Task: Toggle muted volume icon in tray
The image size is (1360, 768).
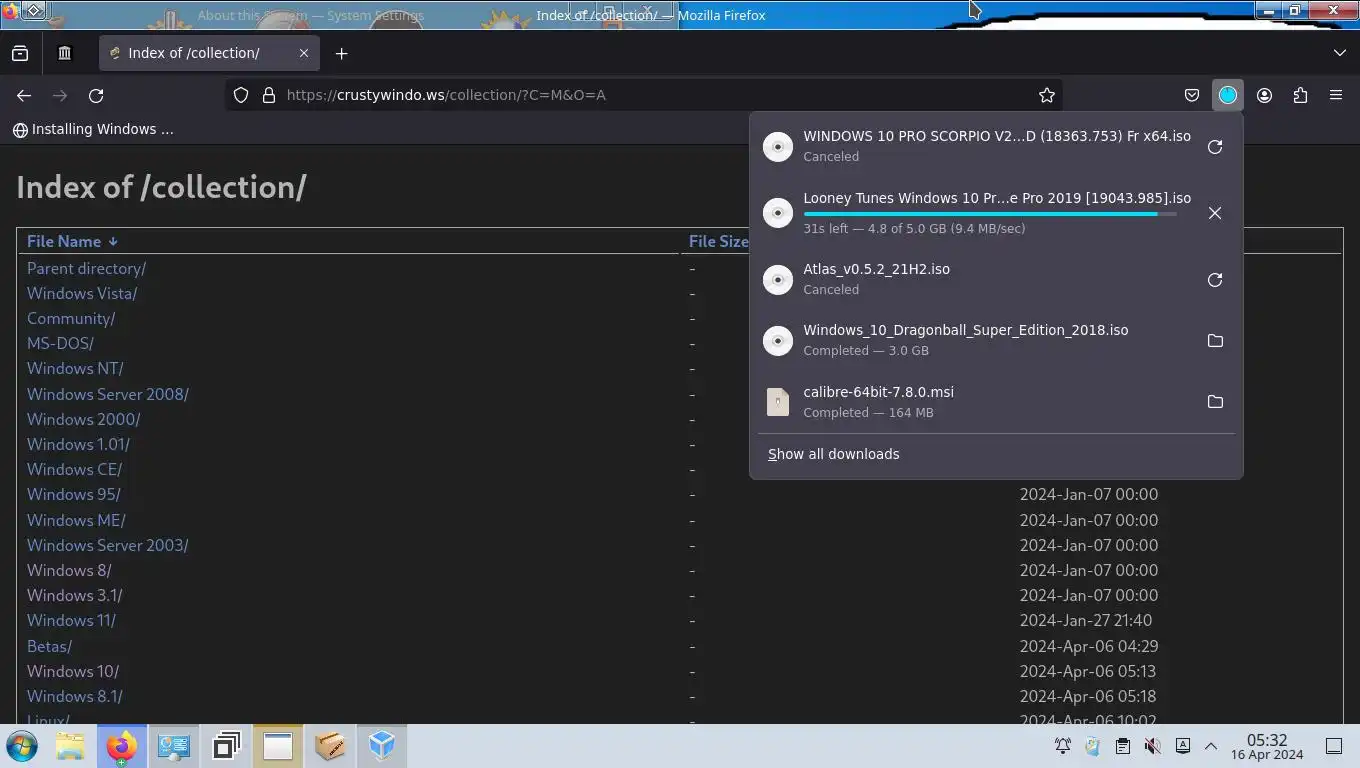Action: pos(1152,746)
